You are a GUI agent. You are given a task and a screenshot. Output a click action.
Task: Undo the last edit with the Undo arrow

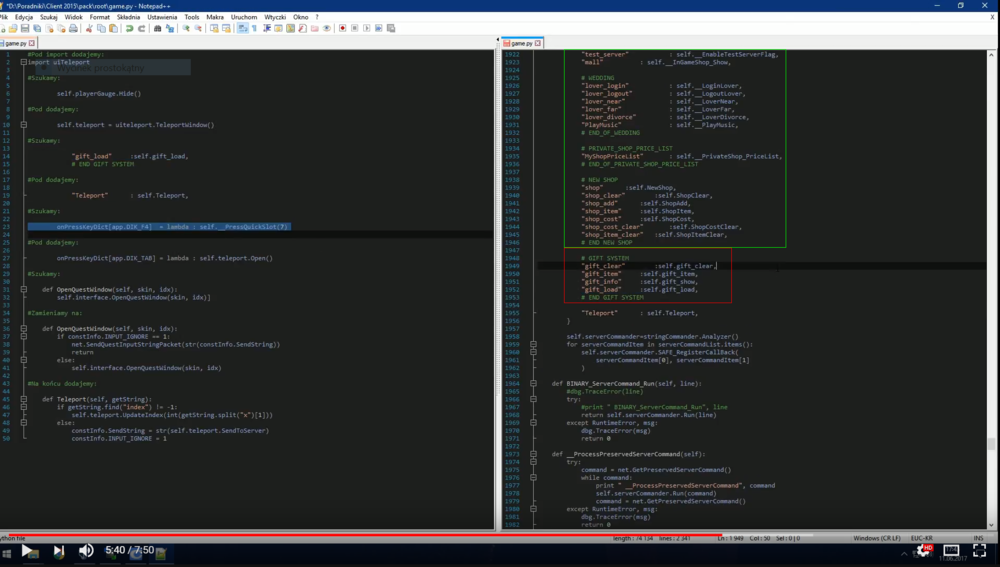[129, 28]
